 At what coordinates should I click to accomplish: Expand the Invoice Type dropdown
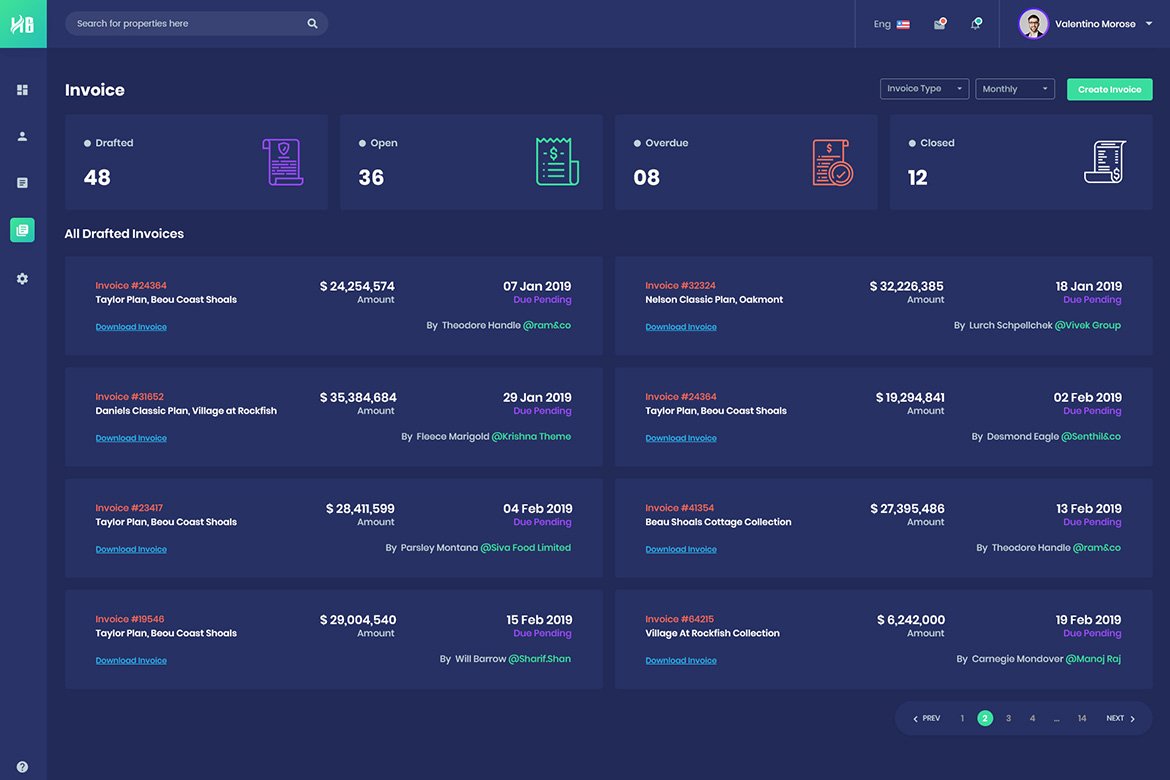(924, 89)
